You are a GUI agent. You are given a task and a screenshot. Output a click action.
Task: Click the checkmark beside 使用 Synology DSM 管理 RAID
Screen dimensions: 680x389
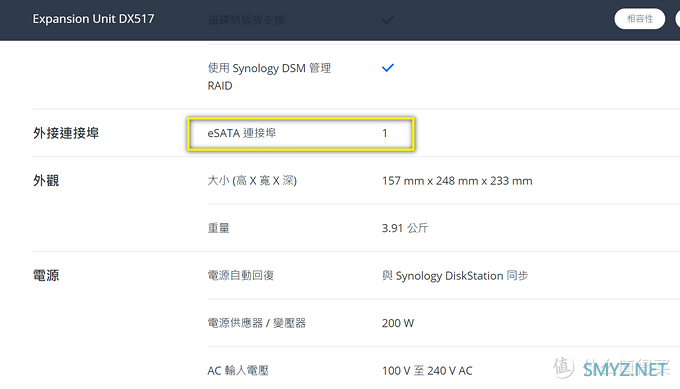[x=388, y=68]
